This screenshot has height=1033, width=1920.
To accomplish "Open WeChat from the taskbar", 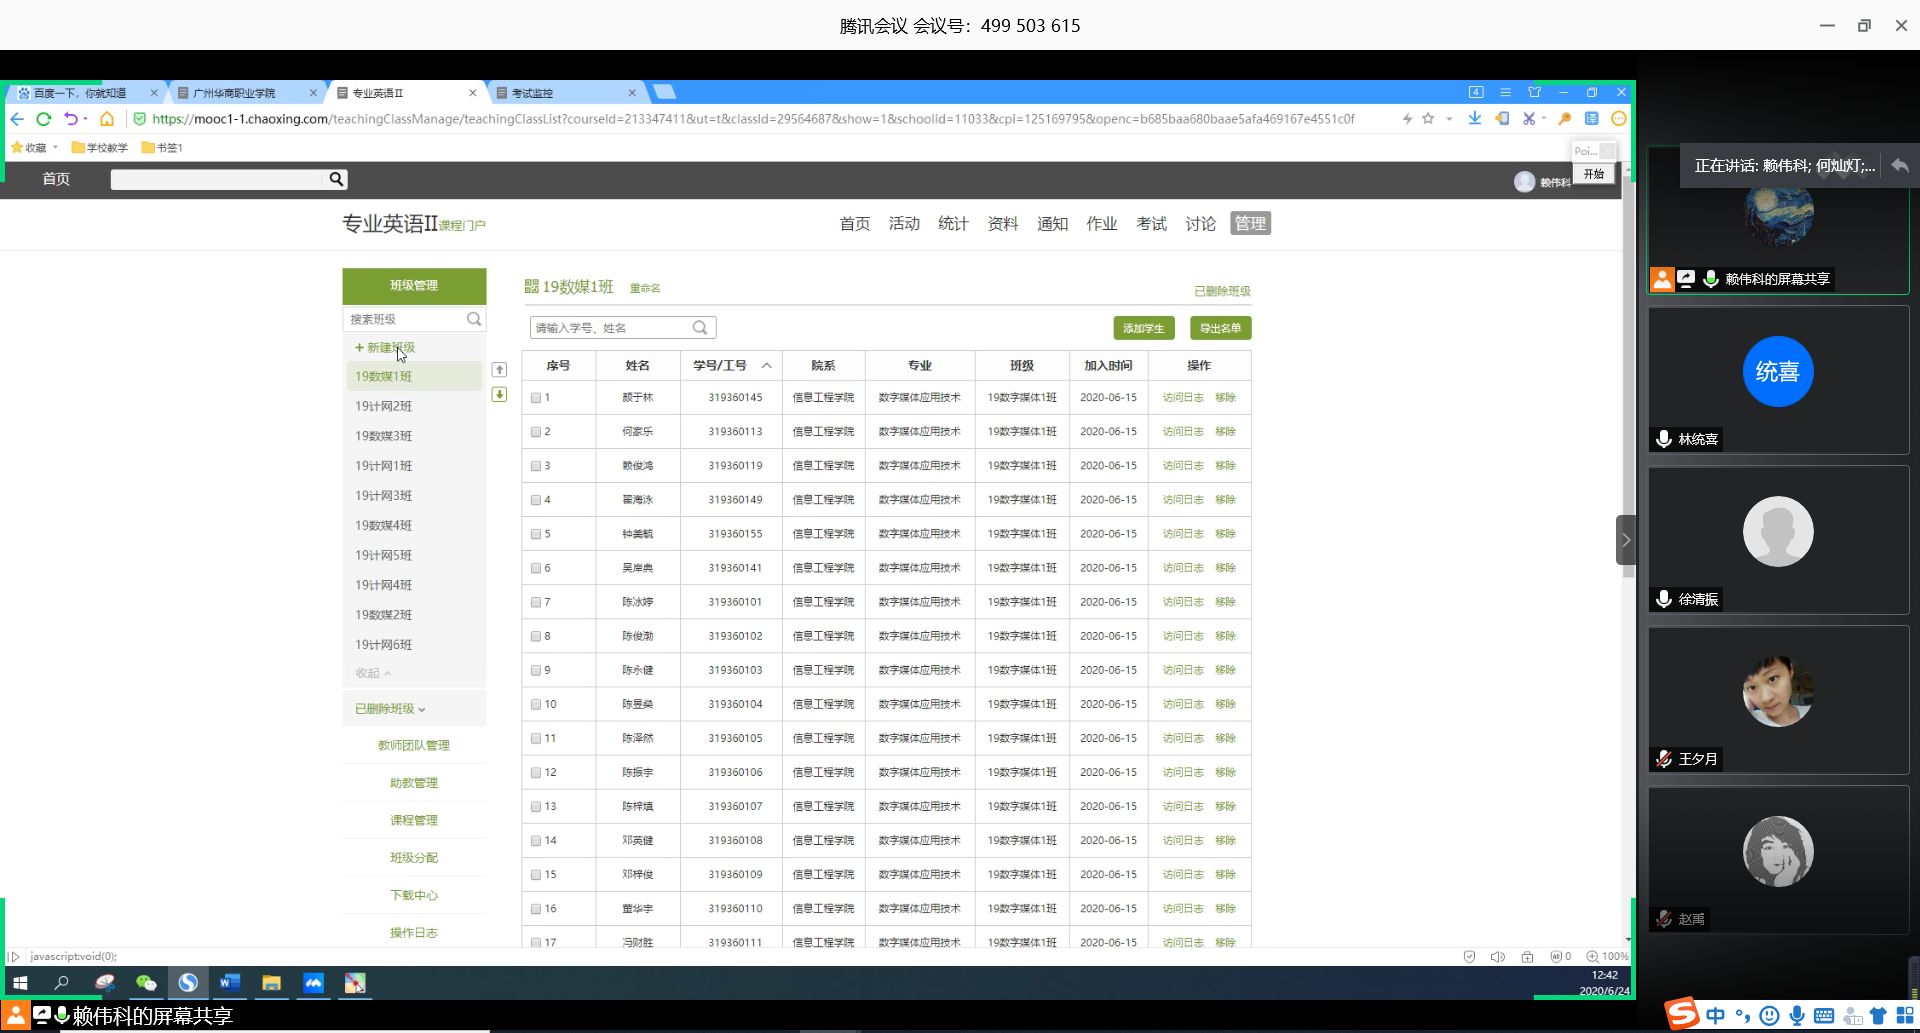I will coord(146,983).
